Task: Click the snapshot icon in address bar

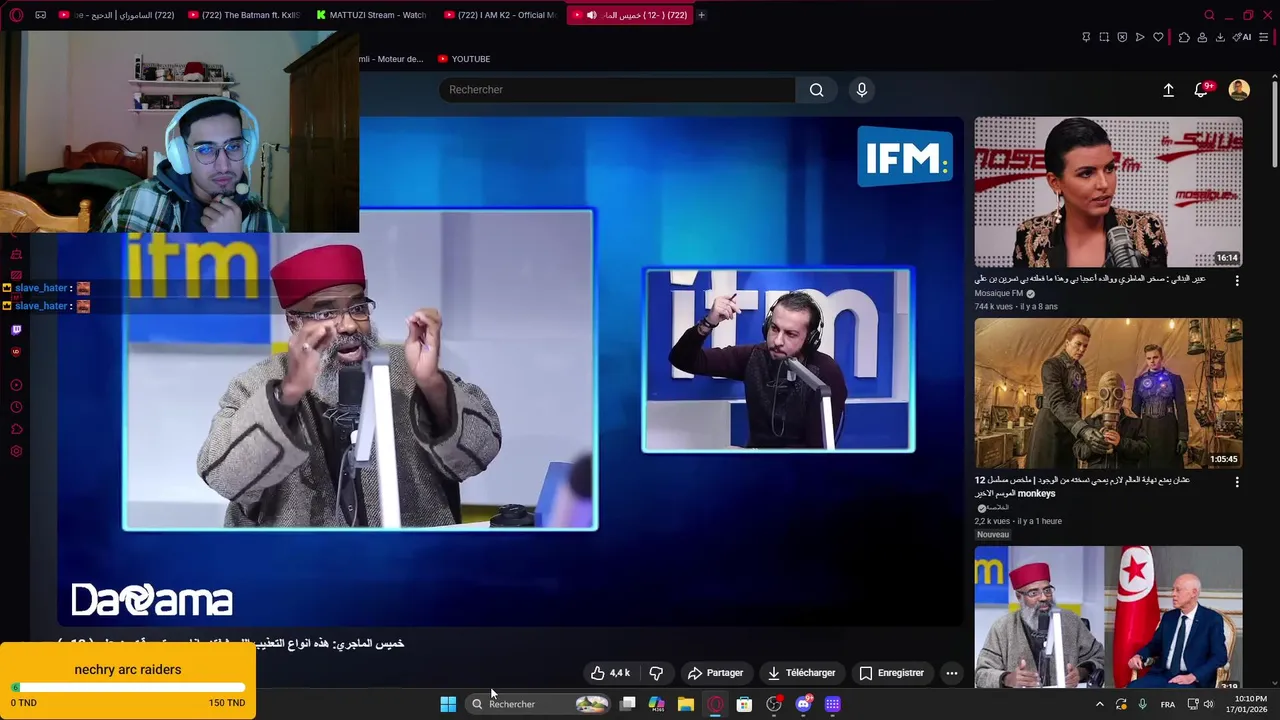Action: (1104, 37)
